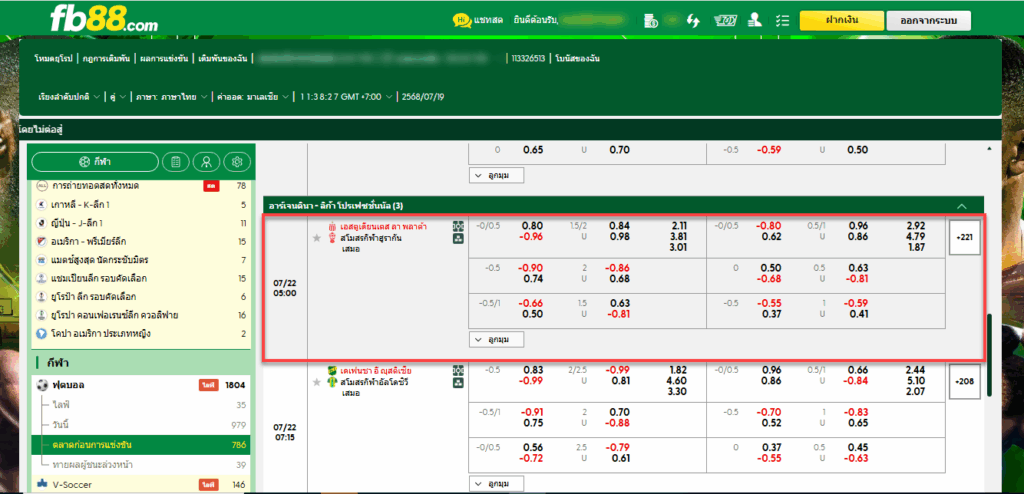Open กฎการเดิมพัน betting rules
Image resolution: width=1024 pixels, height=494 pixels.
pyautogui.click(x=106, y=58)
